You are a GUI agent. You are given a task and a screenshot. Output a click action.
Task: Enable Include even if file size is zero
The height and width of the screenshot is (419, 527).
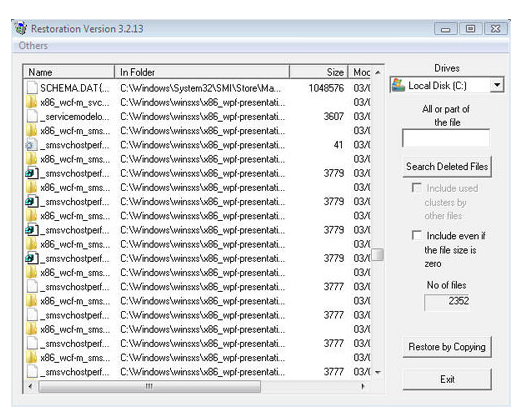417,235
